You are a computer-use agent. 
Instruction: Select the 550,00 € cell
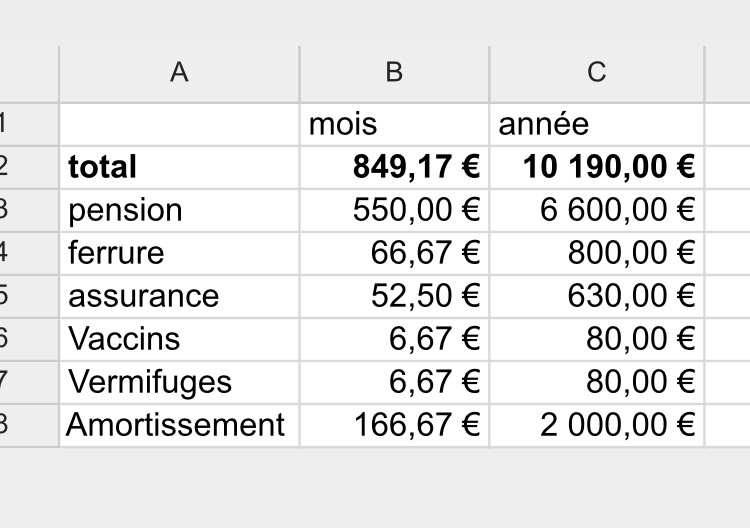point(394,210)
